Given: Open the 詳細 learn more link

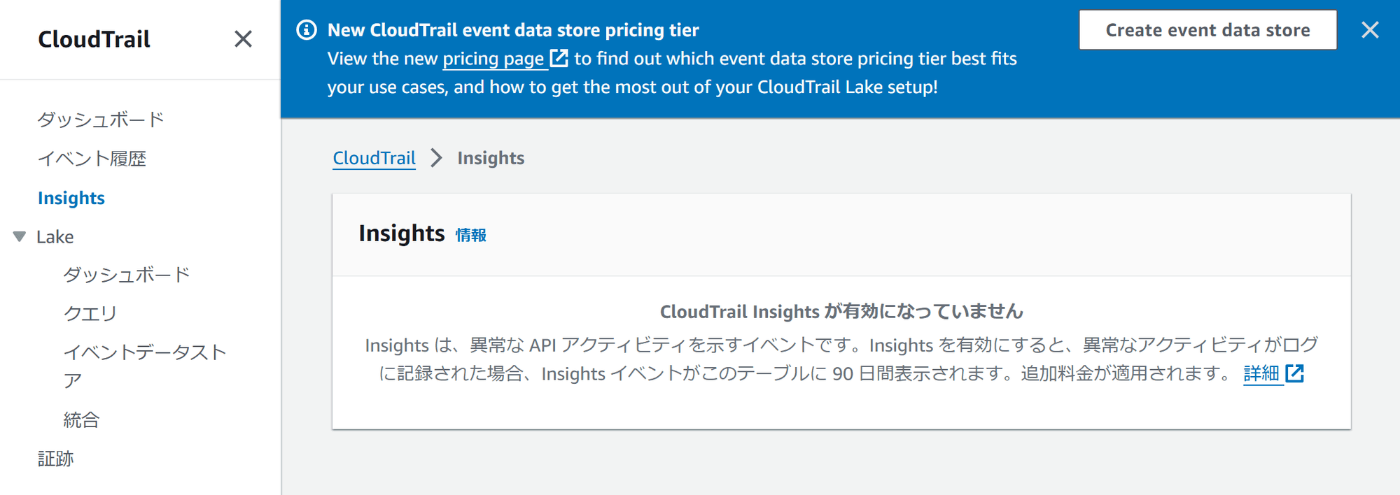Looking at the screenshot, I should point(1262,374).
